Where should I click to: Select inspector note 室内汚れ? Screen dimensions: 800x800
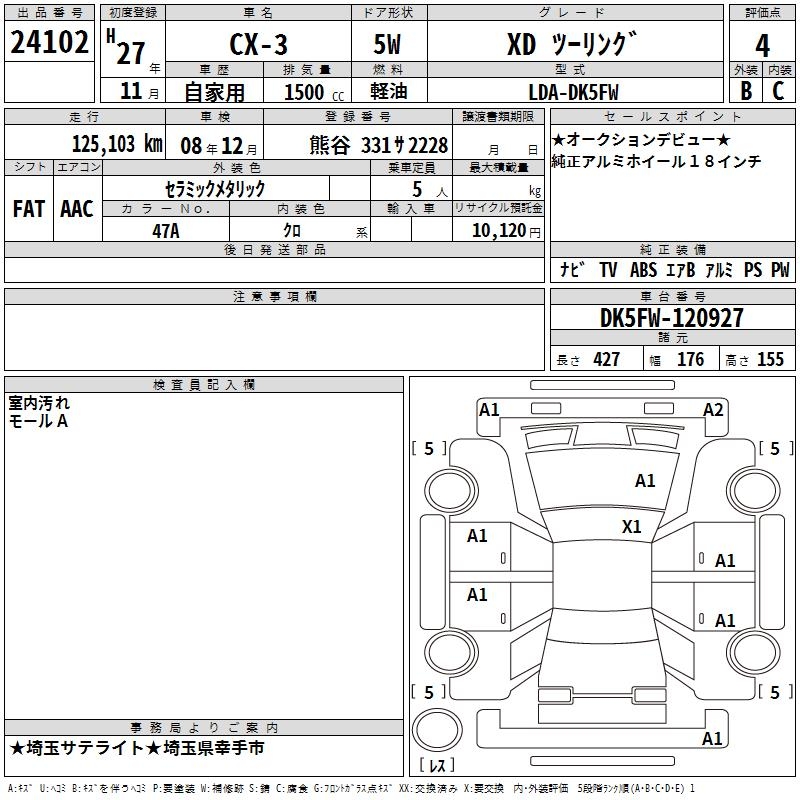(x=39, y=403)
